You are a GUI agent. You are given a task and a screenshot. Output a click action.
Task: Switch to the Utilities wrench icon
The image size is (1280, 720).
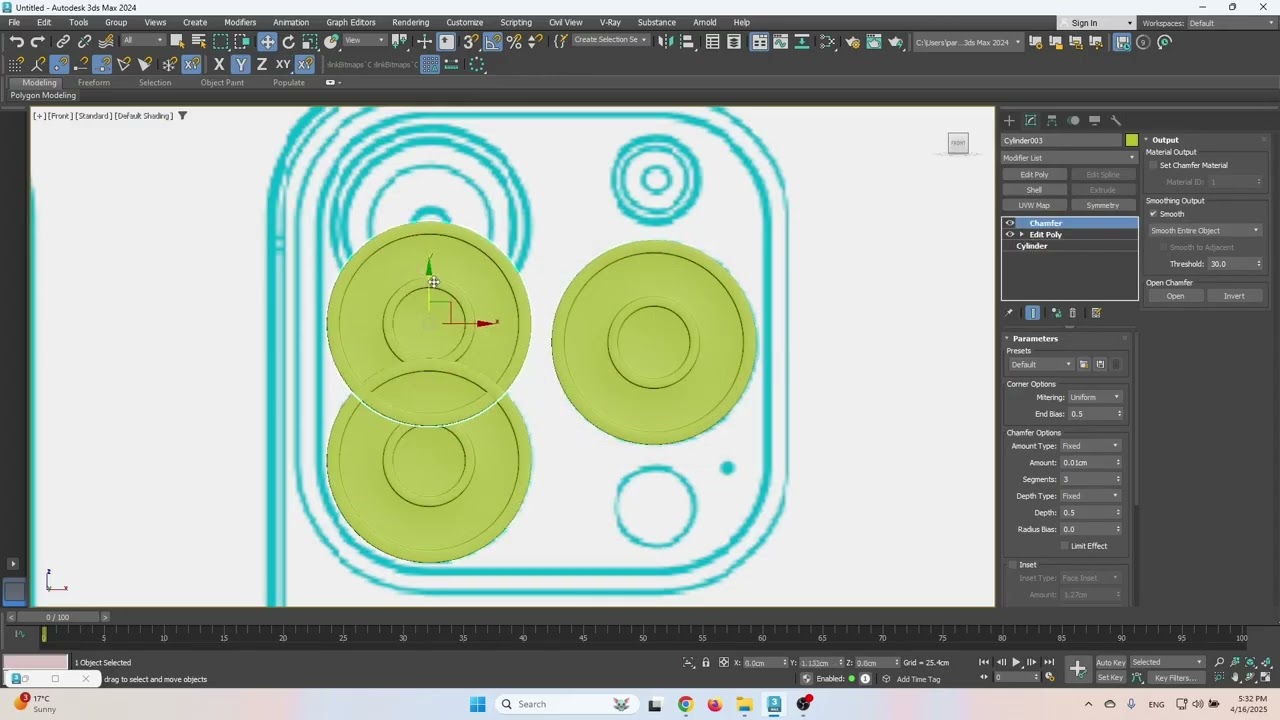[1116, 120]
